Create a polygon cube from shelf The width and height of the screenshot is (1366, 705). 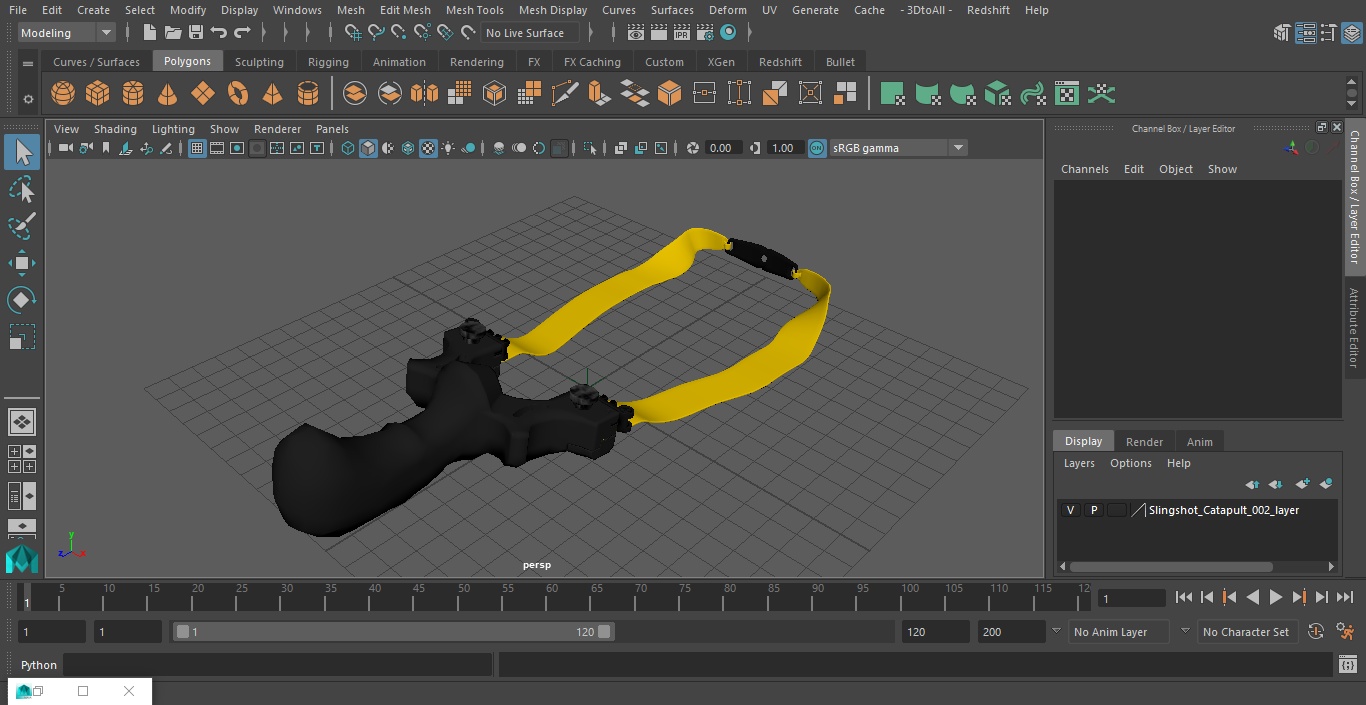click(x=98, y=94)
